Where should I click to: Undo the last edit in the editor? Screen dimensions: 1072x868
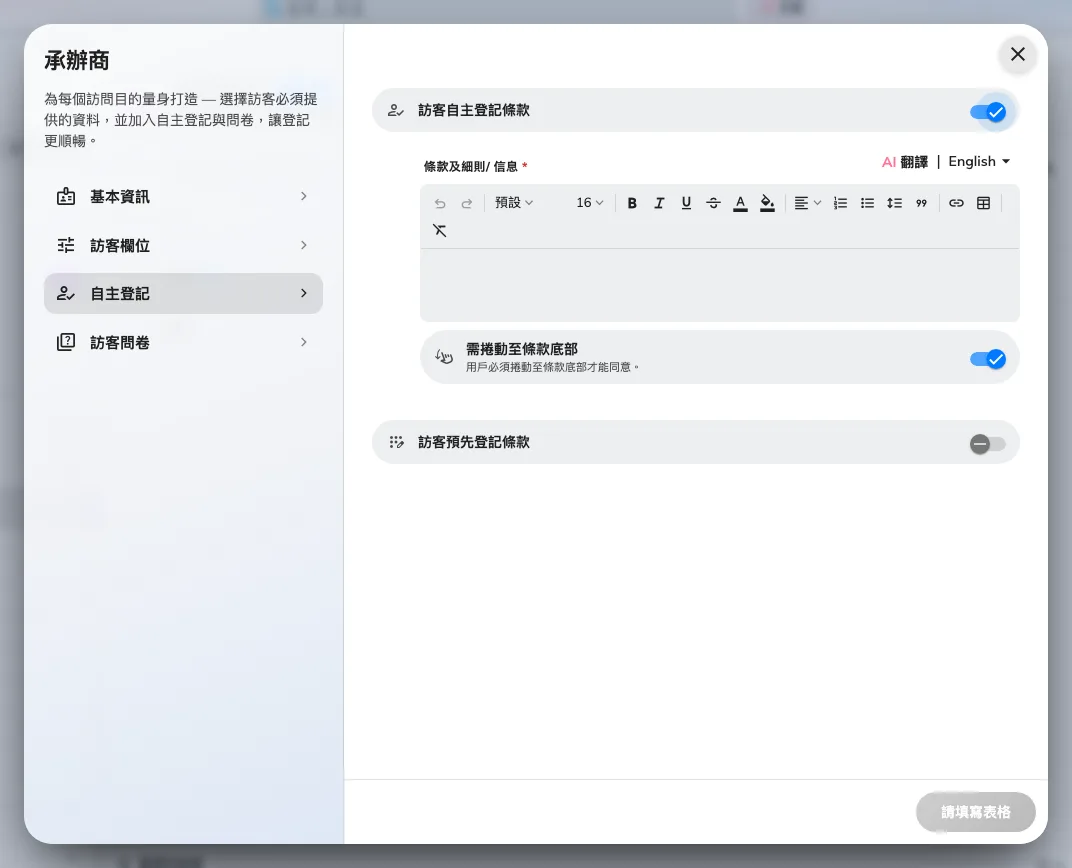point(440,203)
